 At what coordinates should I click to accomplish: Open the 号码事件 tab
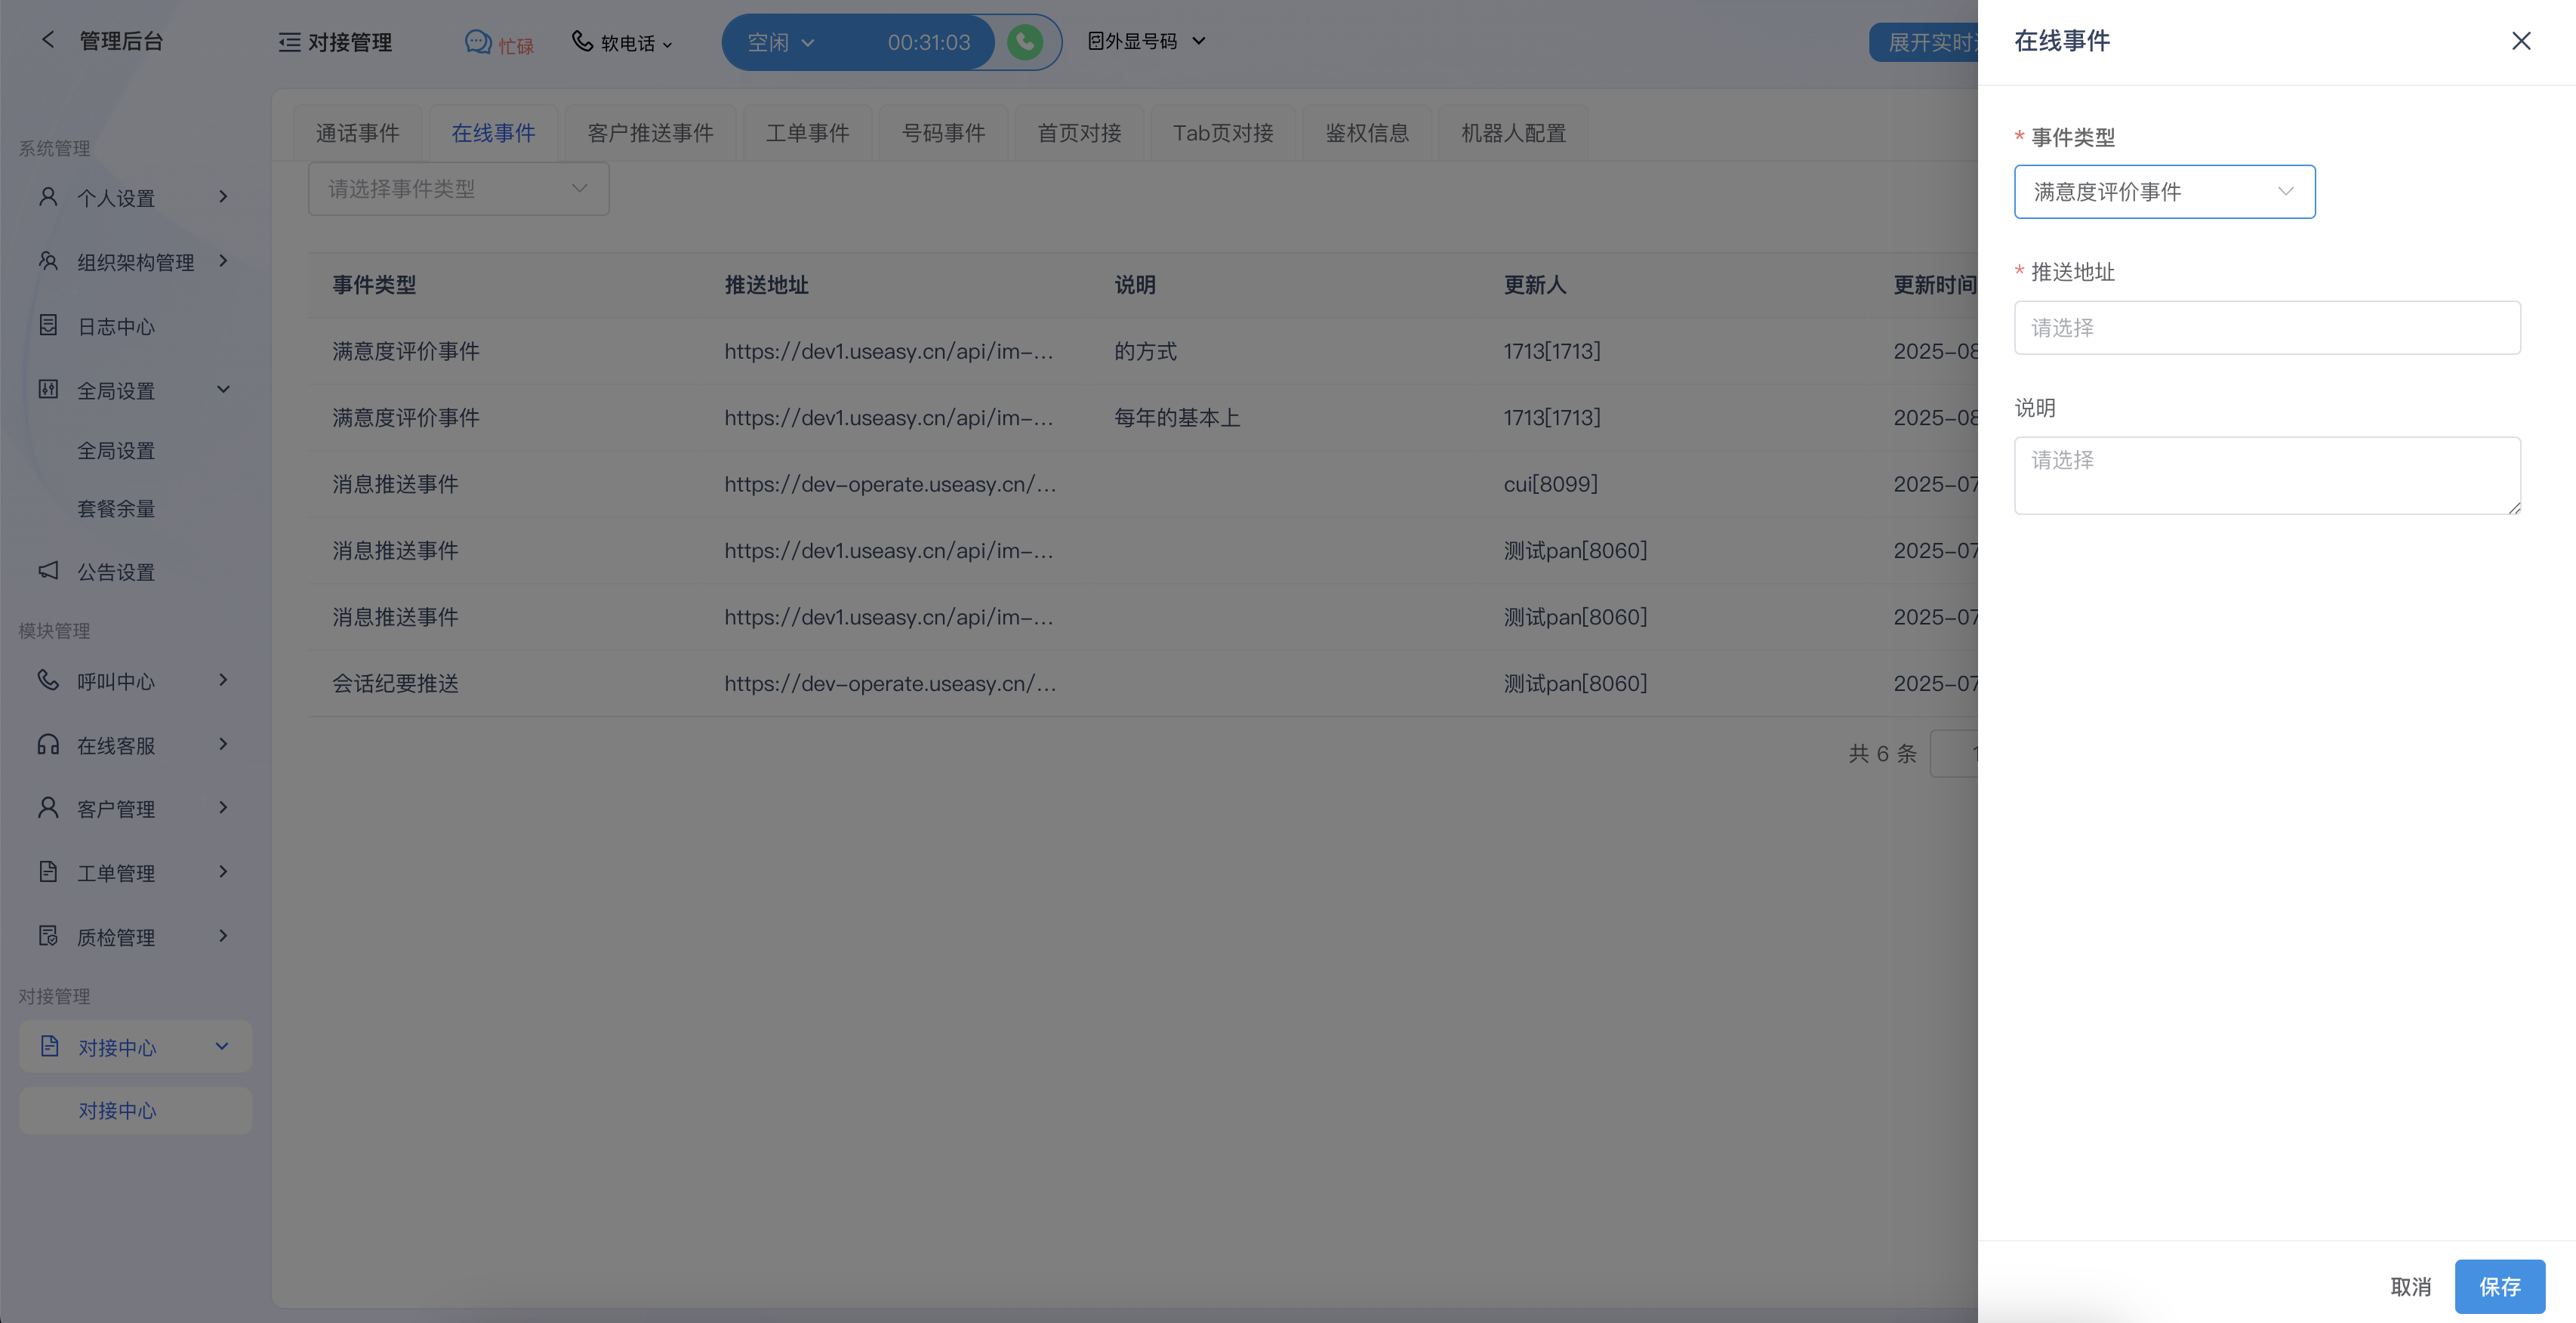pyautogui.click(x=943, y=132)
